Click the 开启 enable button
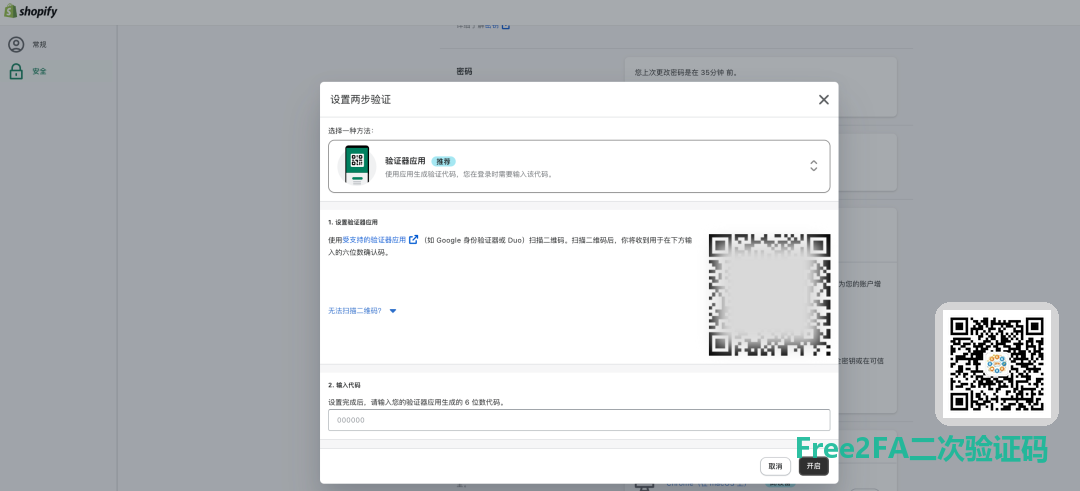The width and height of the screenshot is (1080, 491). point(813,466)
